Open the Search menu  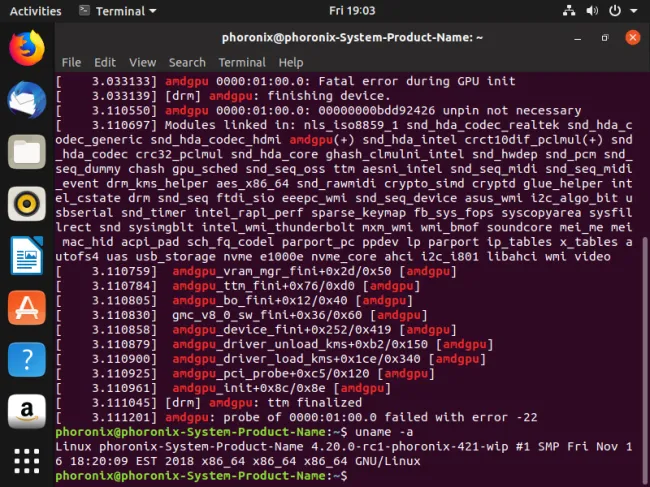pos(187,63)
